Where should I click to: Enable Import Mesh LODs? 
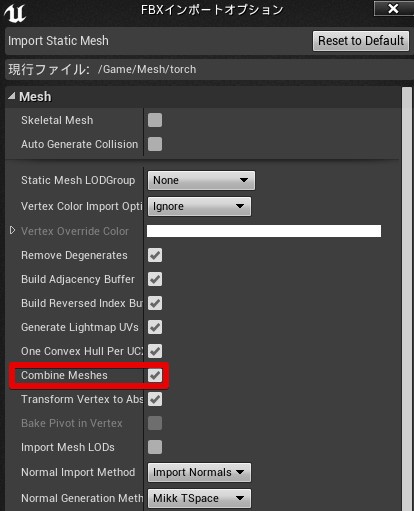coord(155,447)
